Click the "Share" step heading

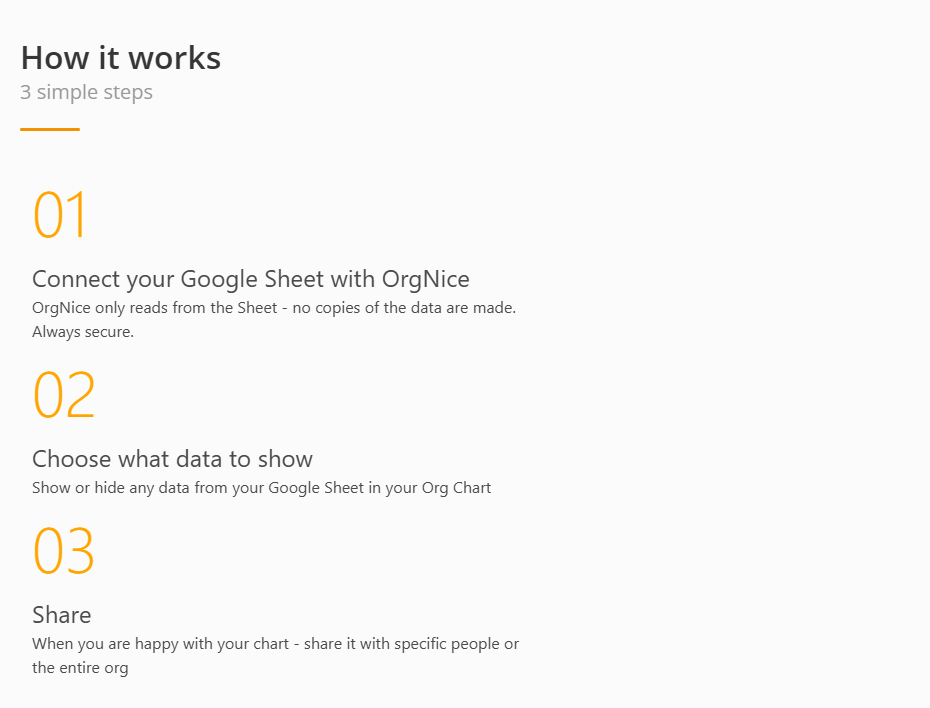[x=61, y=615]
